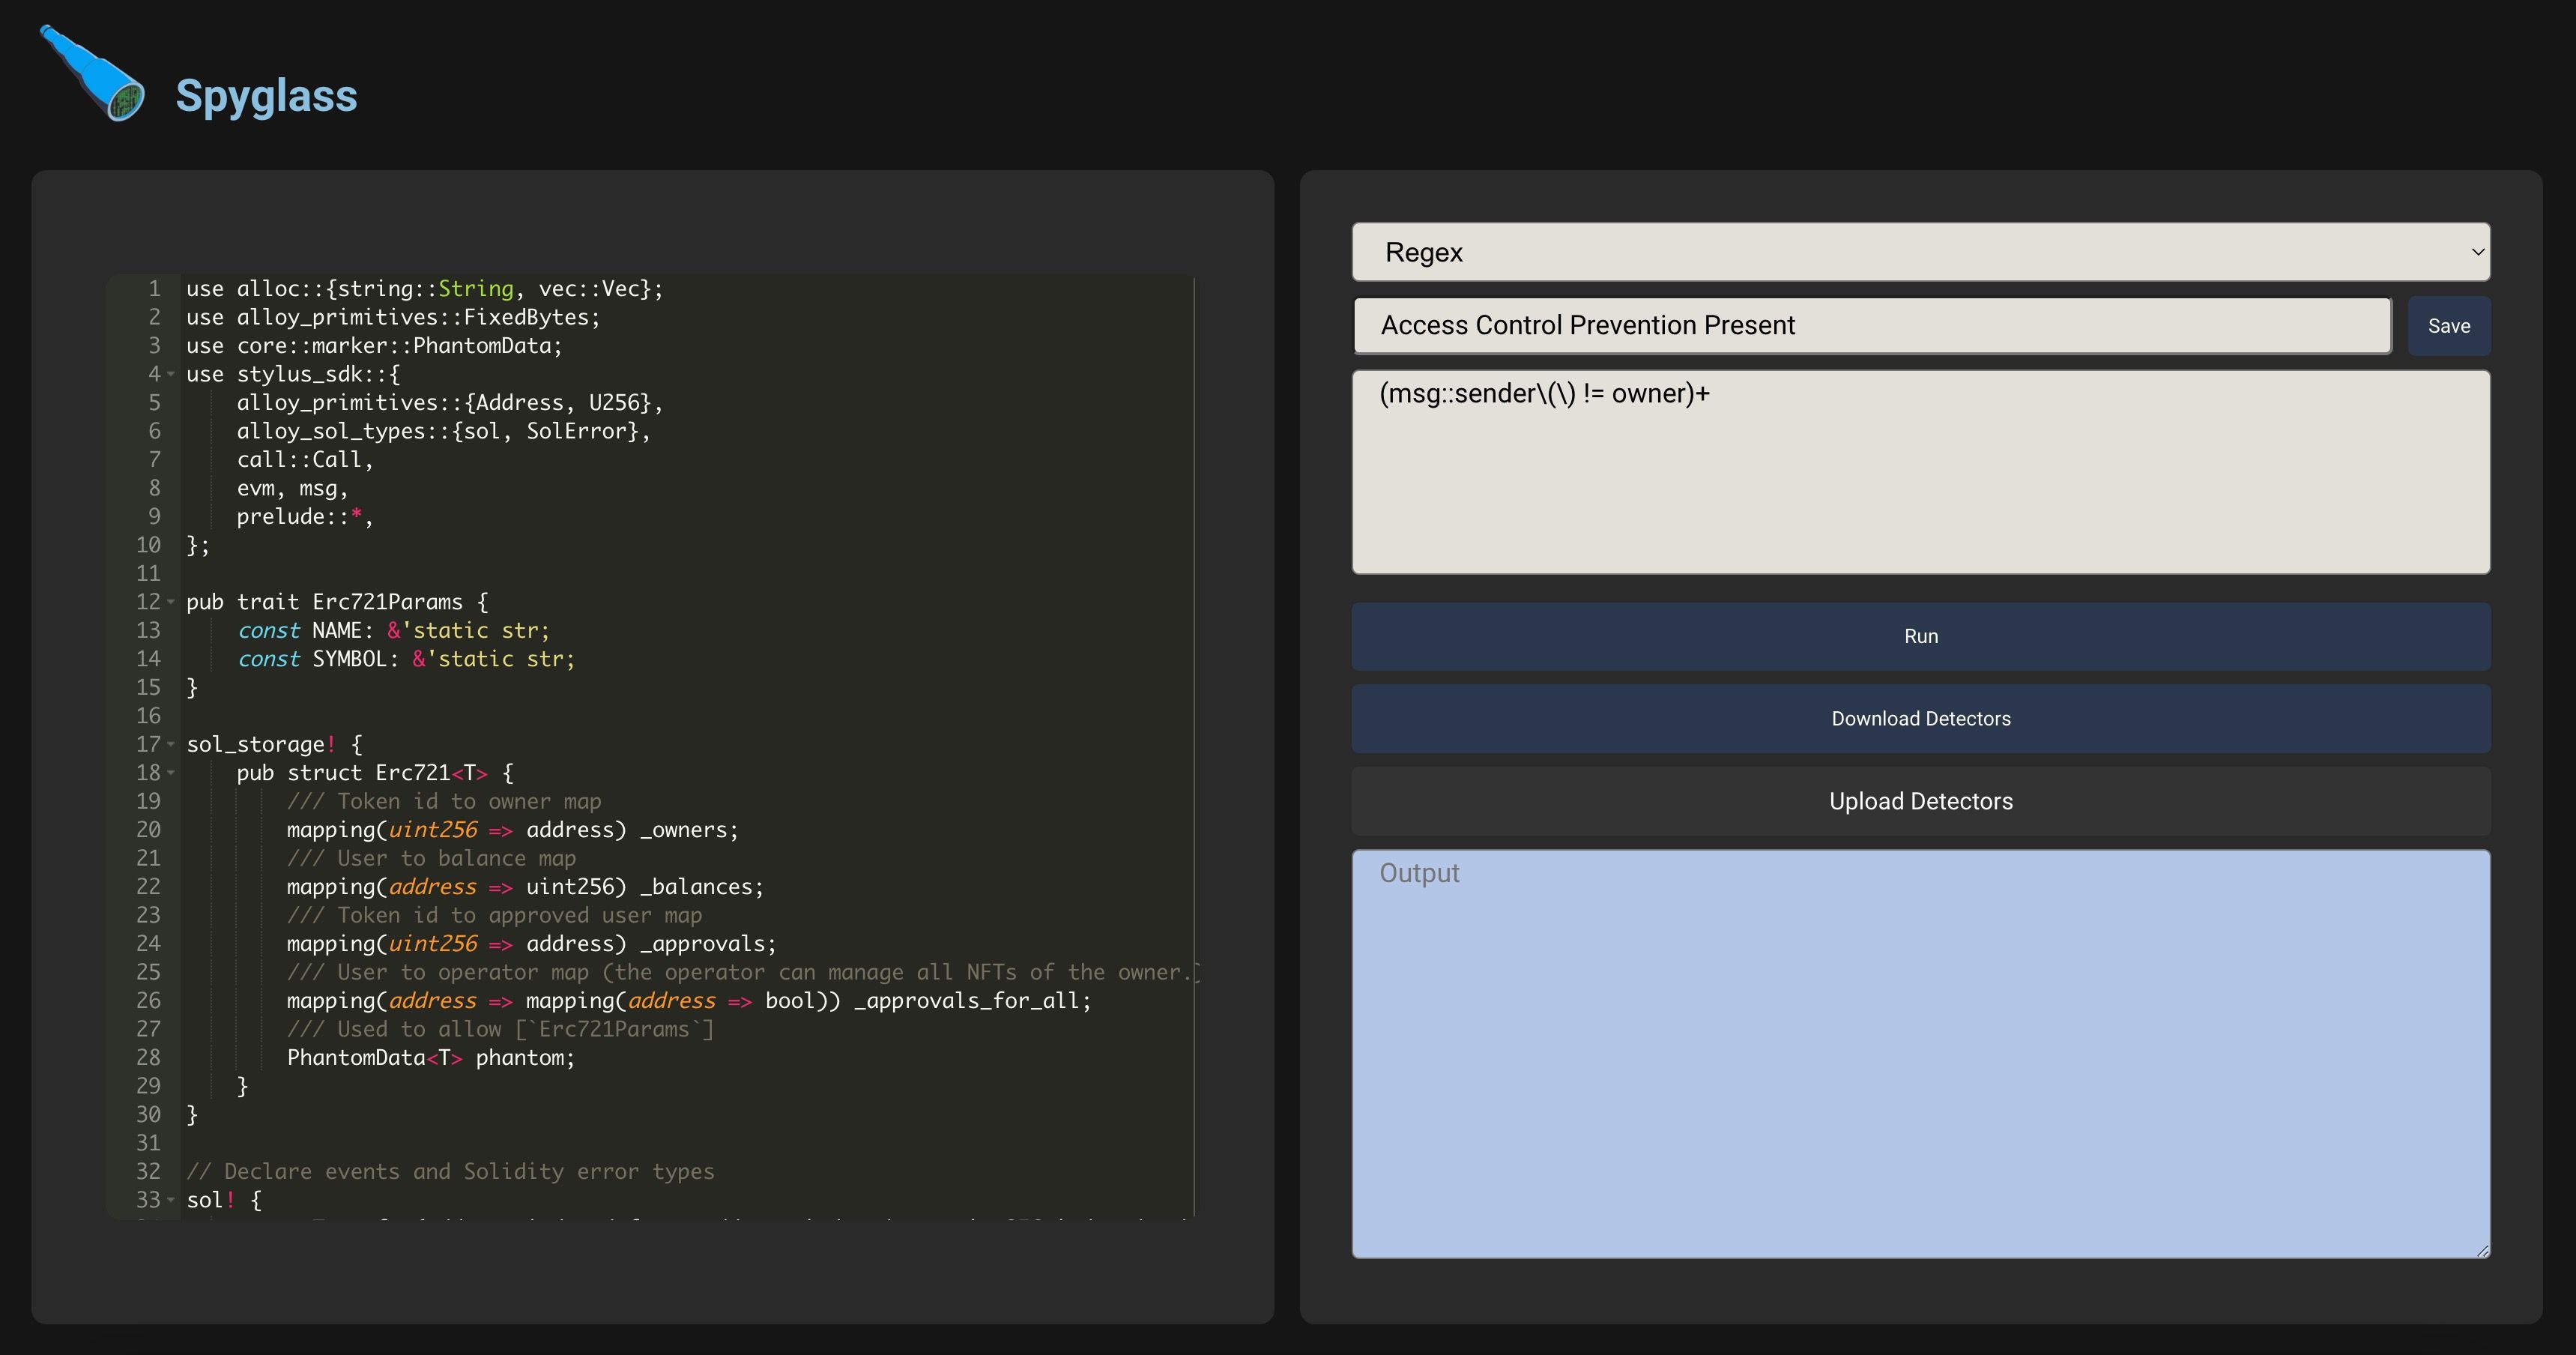Click the 'const SYMBOL' code line
This screenshot has width=2576, height=1355.
(406, 659)
